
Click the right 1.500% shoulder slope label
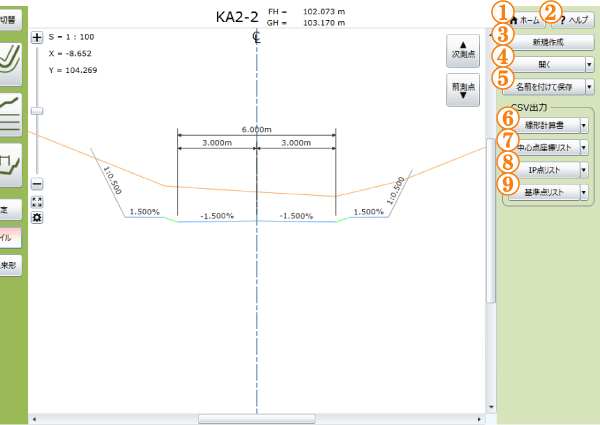(368, 212)
